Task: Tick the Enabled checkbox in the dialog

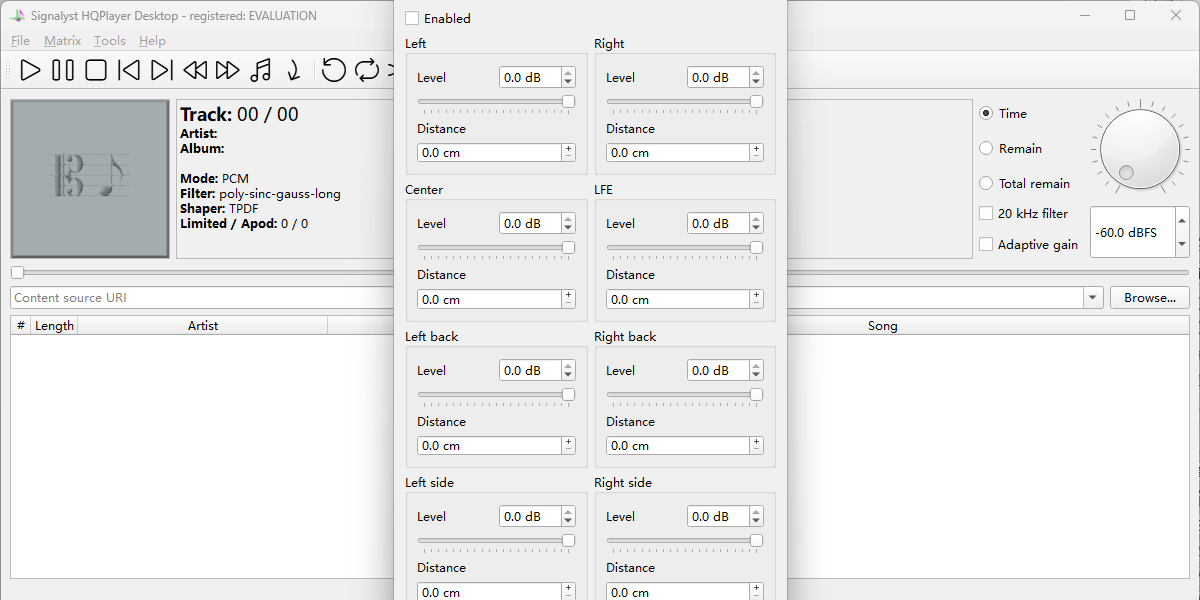Action: 412,18
